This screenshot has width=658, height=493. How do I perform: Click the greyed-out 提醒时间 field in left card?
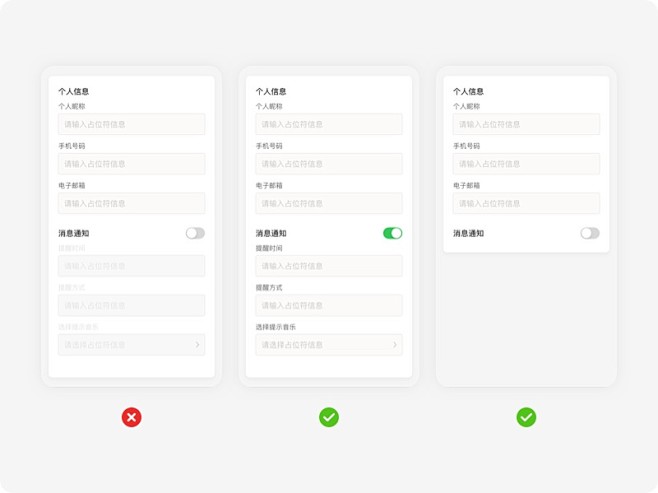coord(131,266)
